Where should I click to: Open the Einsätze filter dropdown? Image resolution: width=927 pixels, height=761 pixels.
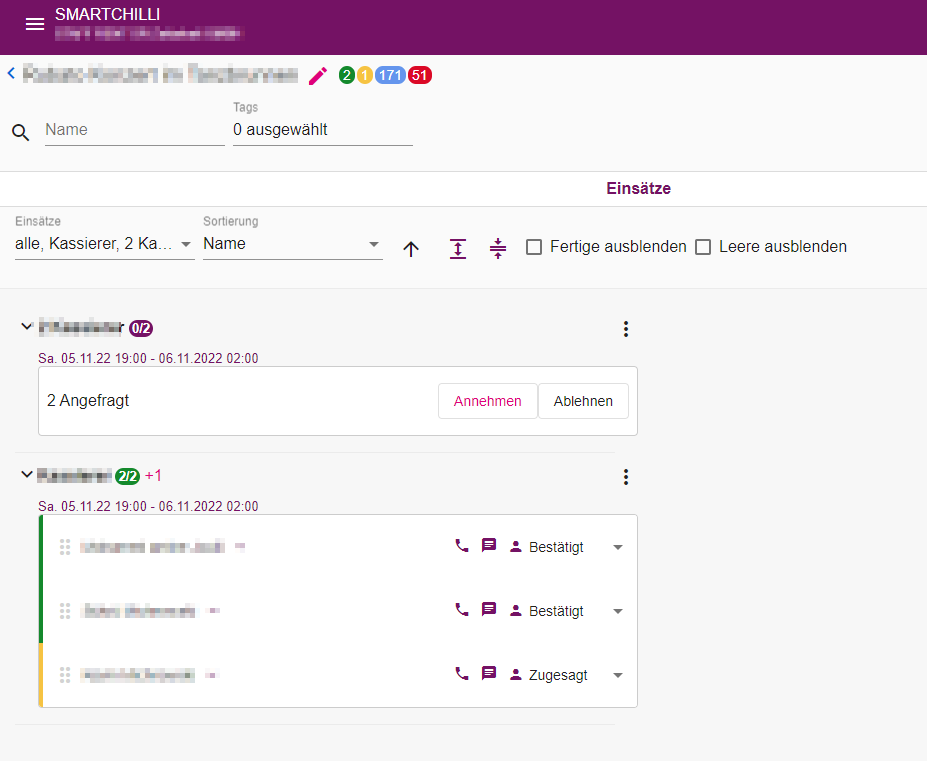click(x=104, y=244)
